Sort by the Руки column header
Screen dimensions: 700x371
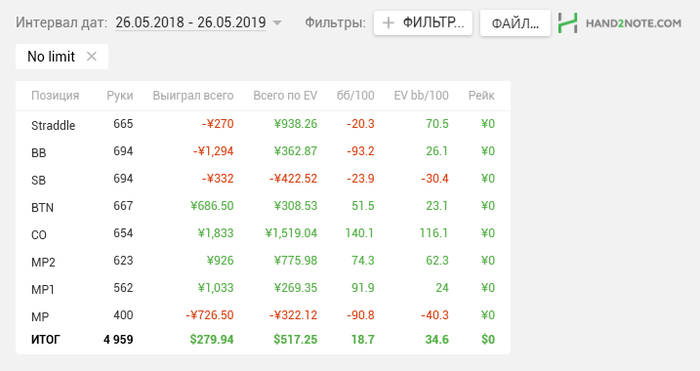click(120, 96)
